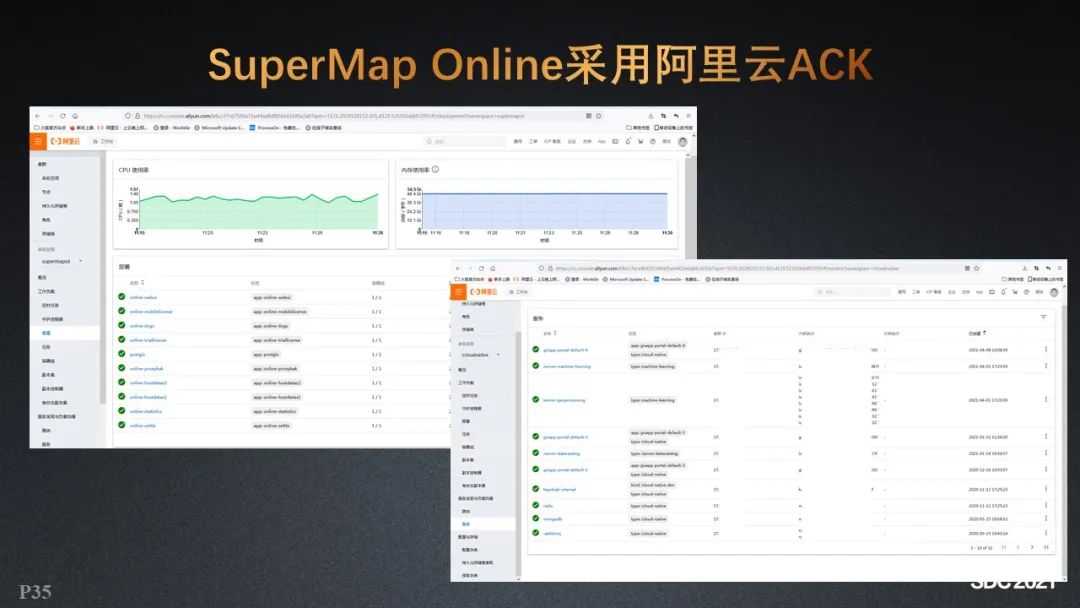Open more actions for the redis service row
Viewport: 1080px width, 608px height.
pyautogui.click(x=1046, y=505)
